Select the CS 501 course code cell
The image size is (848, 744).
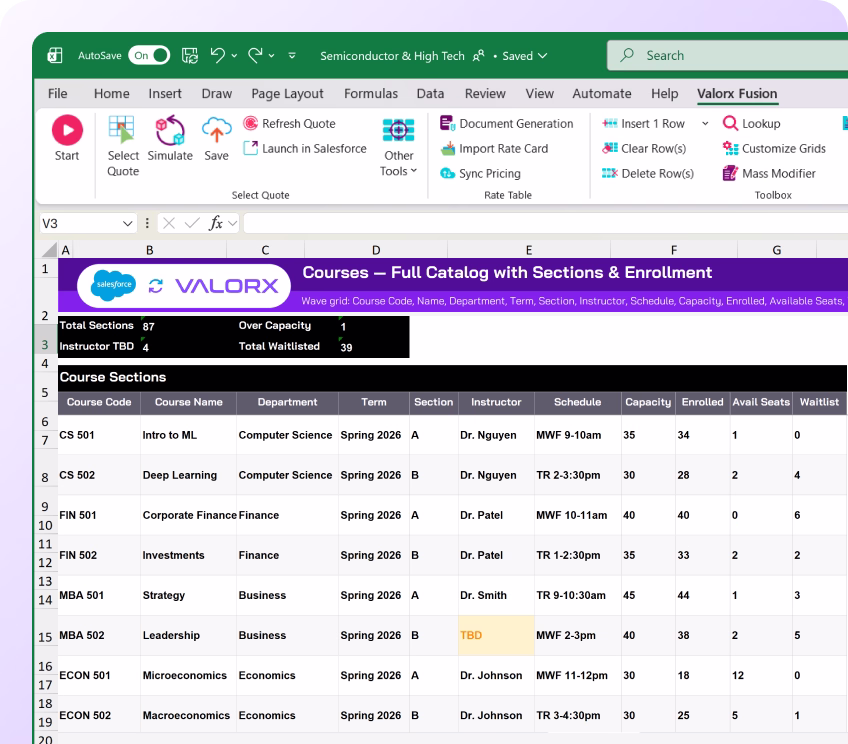99,435
